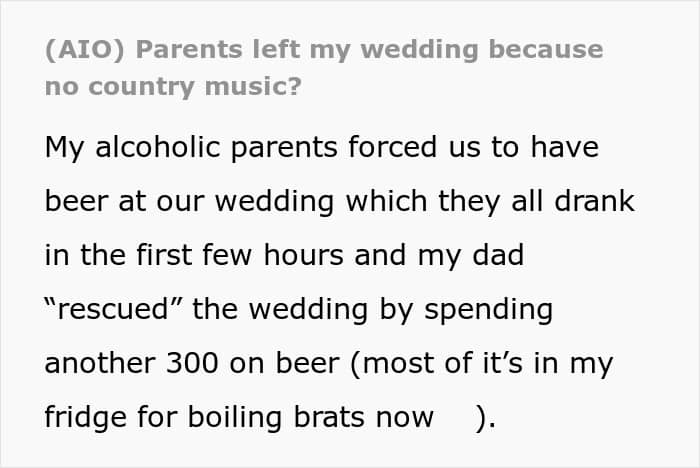Click the word "first" in the body text
This screenshot has height=468, width=700.
click(x=186, y=255)
